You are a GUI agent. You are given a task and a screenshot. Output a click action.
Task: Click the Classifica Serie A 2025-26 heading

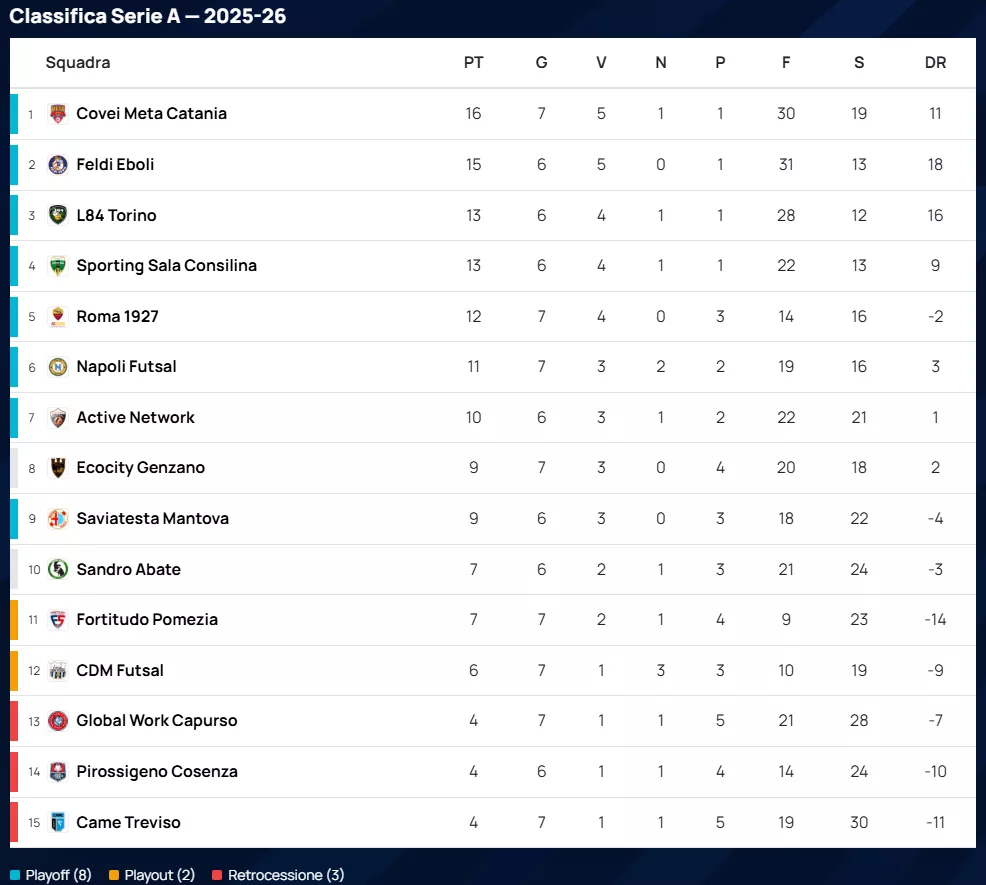(x=148, y=16)
